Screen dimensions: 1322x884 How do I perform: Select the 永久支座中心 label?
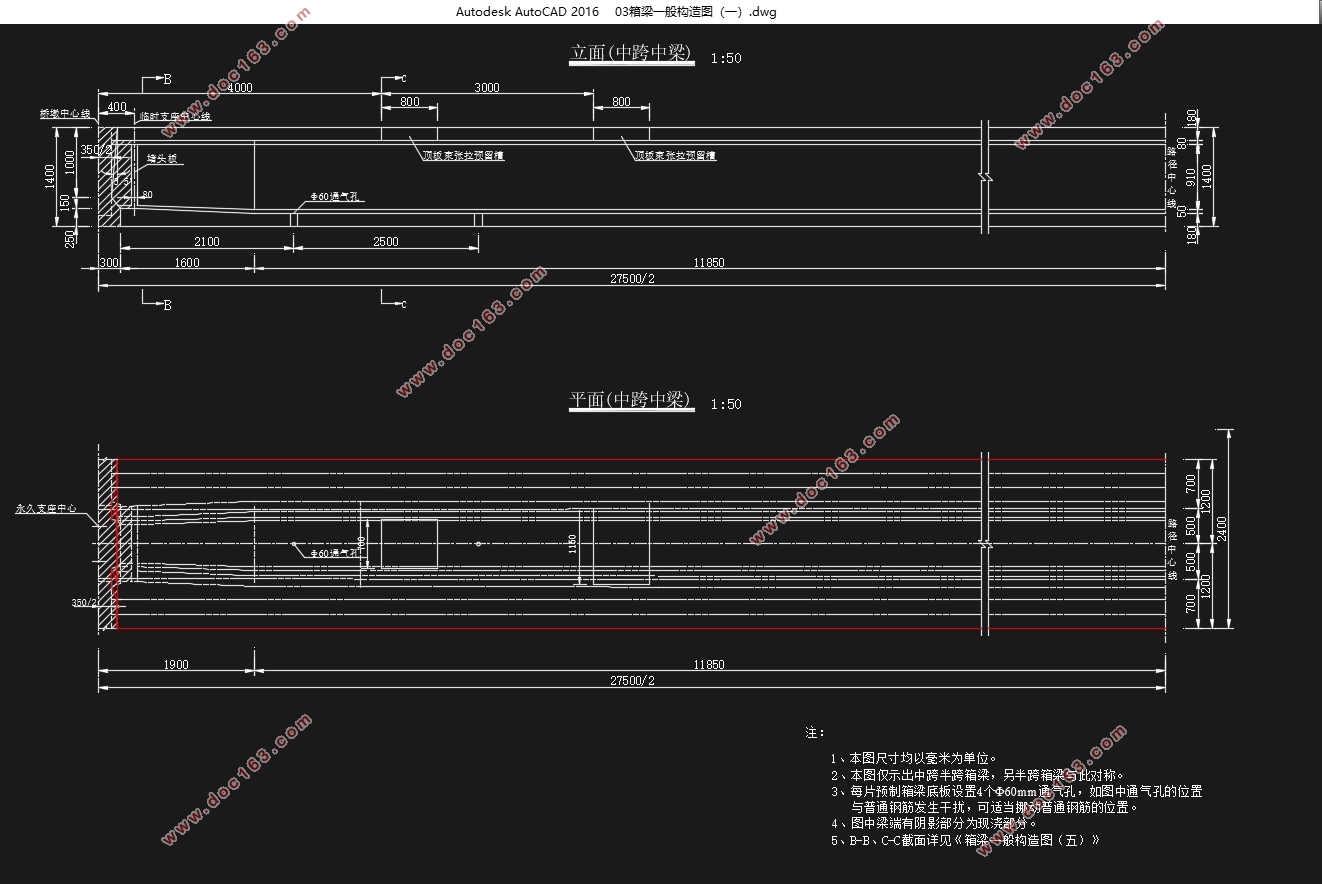coord(46,508)
